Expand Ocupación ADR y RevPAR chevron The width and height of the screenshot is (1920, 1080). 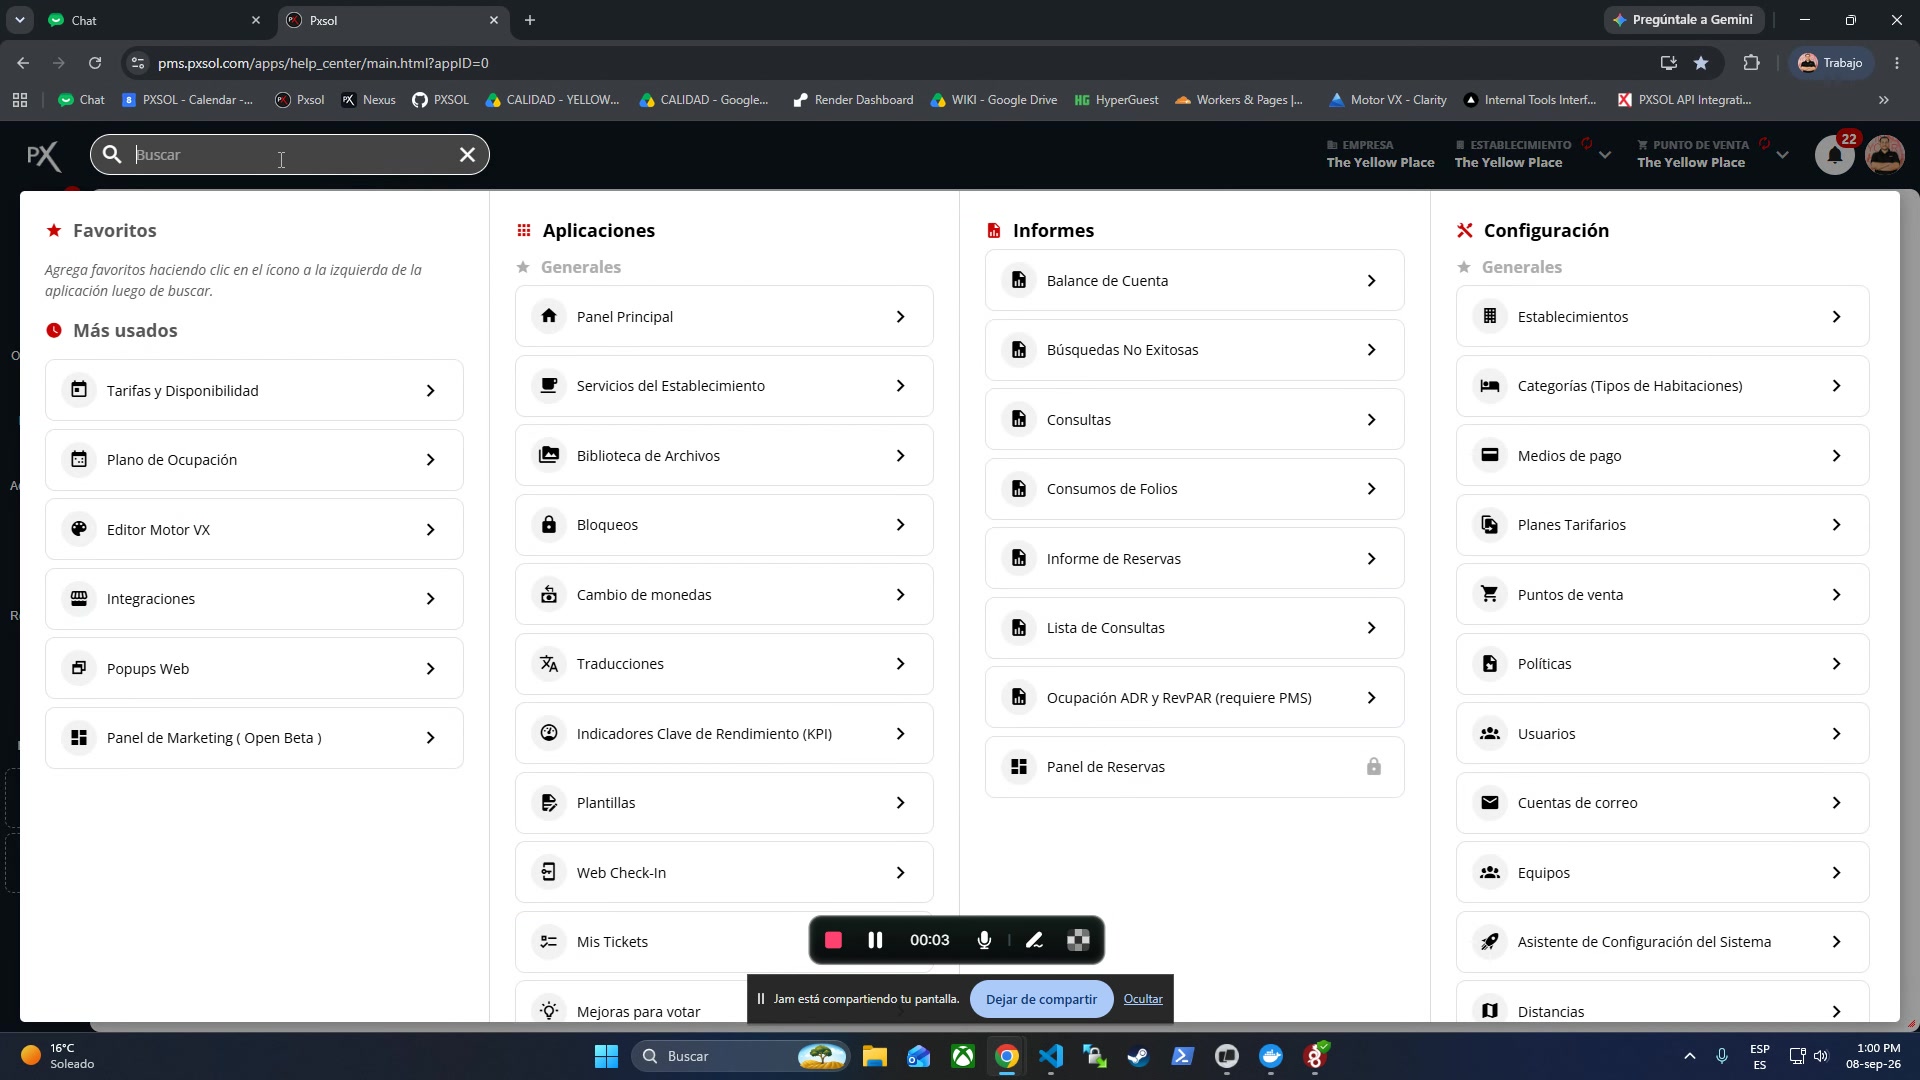(1371, 698)
